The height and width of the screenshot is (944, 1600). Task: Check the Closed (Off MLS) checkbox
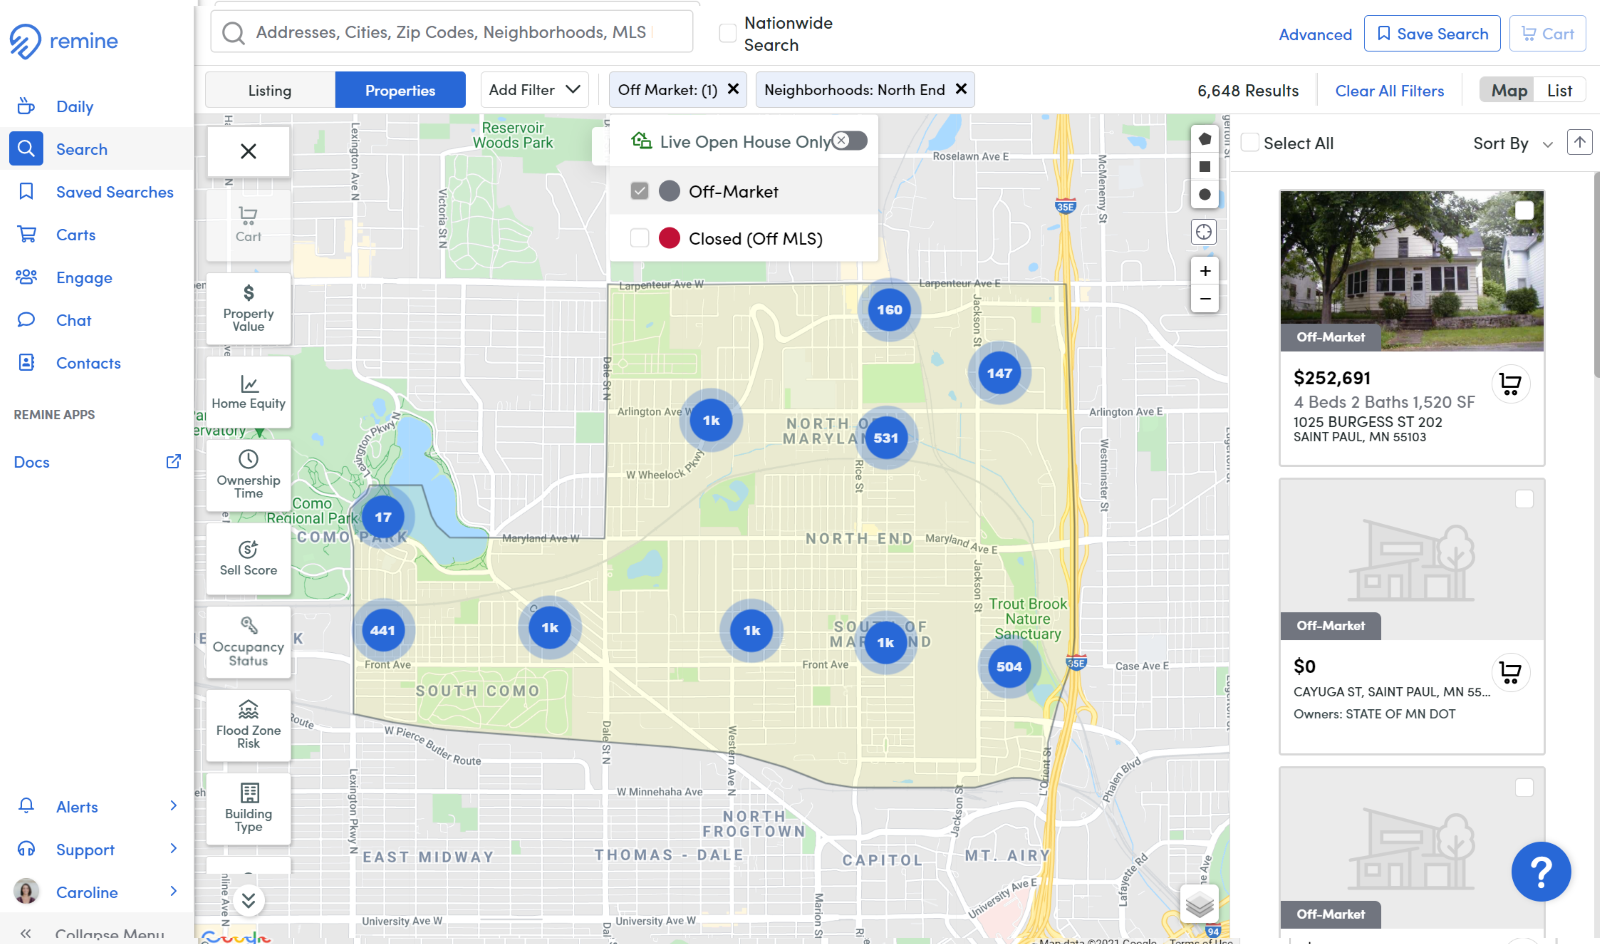[x=640, y=238]
